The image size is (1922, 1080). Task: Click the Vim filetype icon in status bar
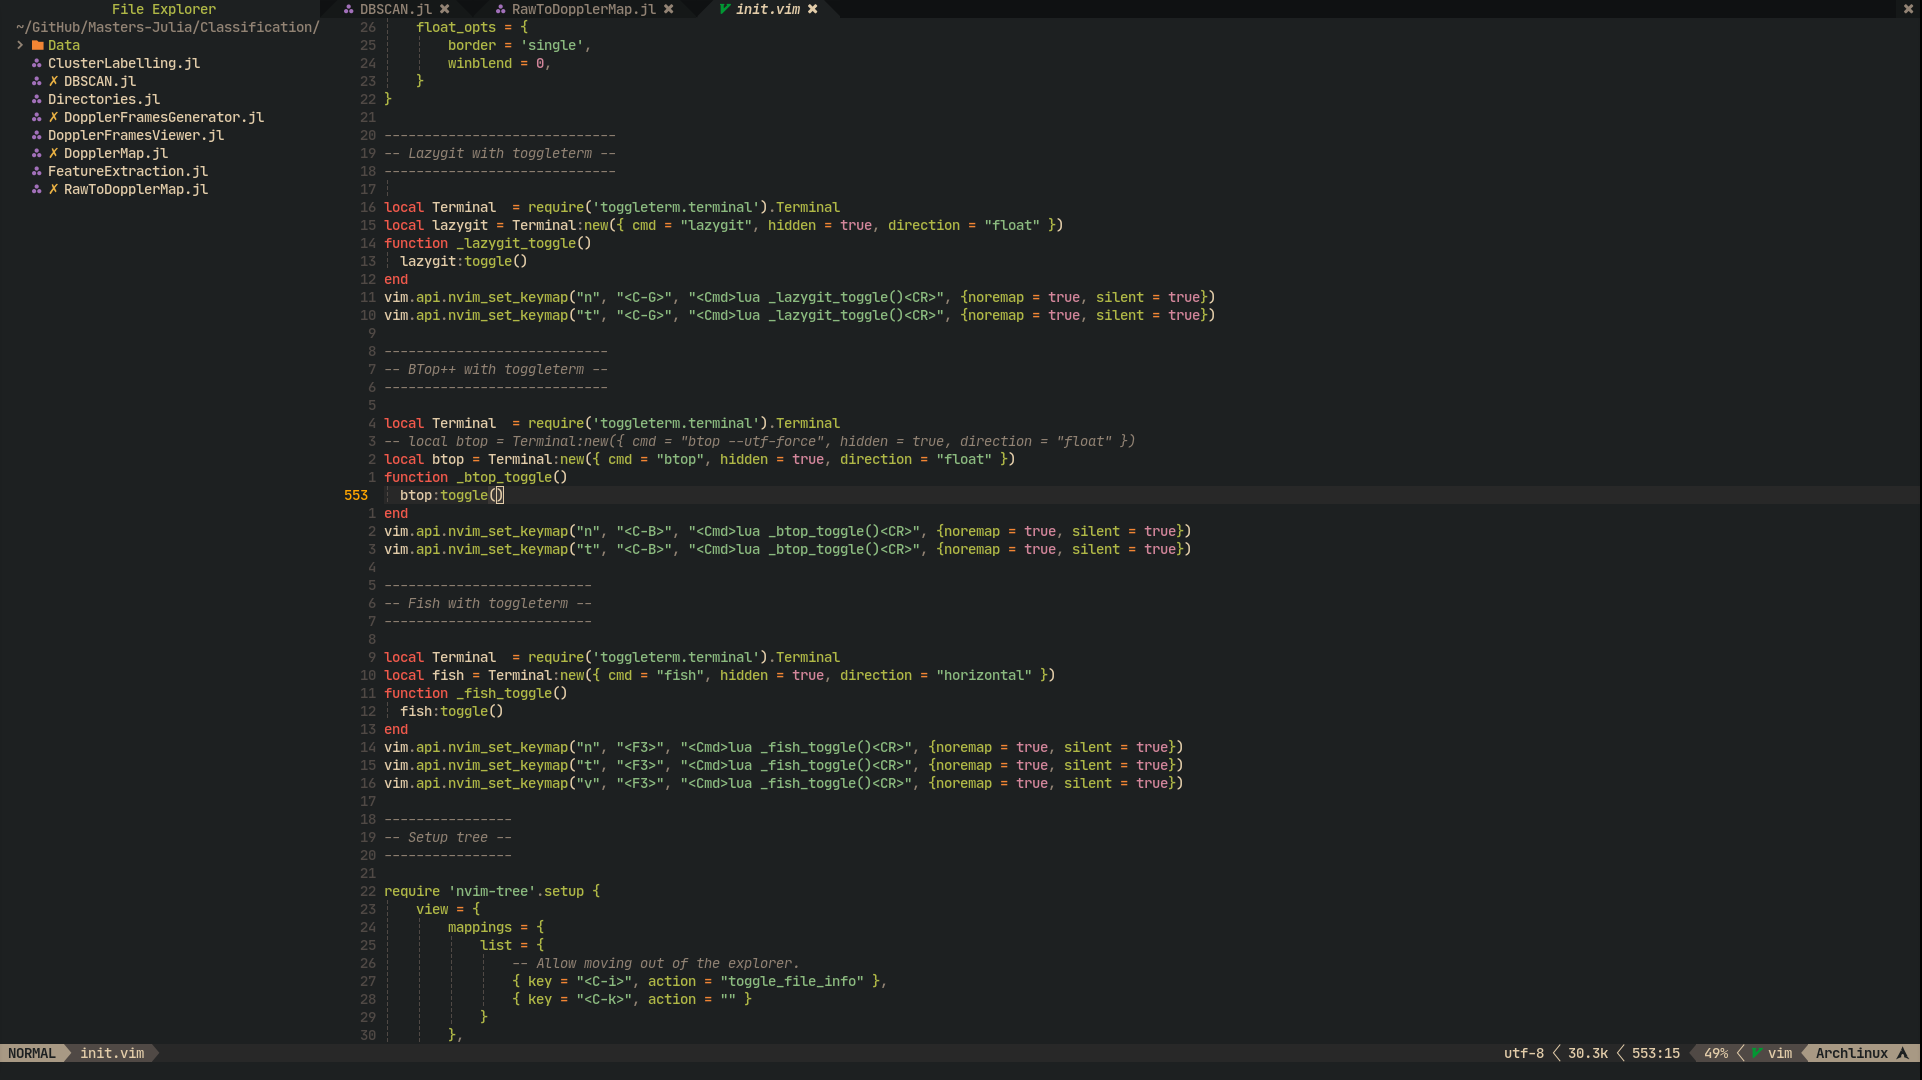pyautogui.click(x=1756, y=1053)
